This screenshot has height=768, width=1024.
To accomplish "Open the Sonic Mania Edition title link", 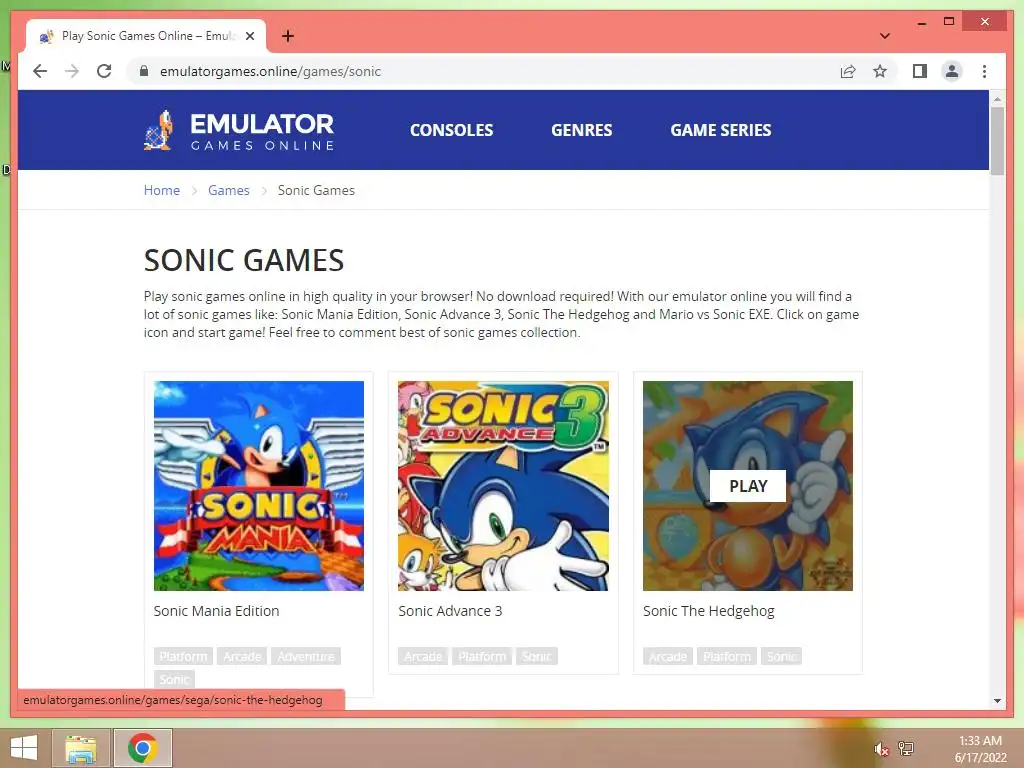I will tap(216, 611).
